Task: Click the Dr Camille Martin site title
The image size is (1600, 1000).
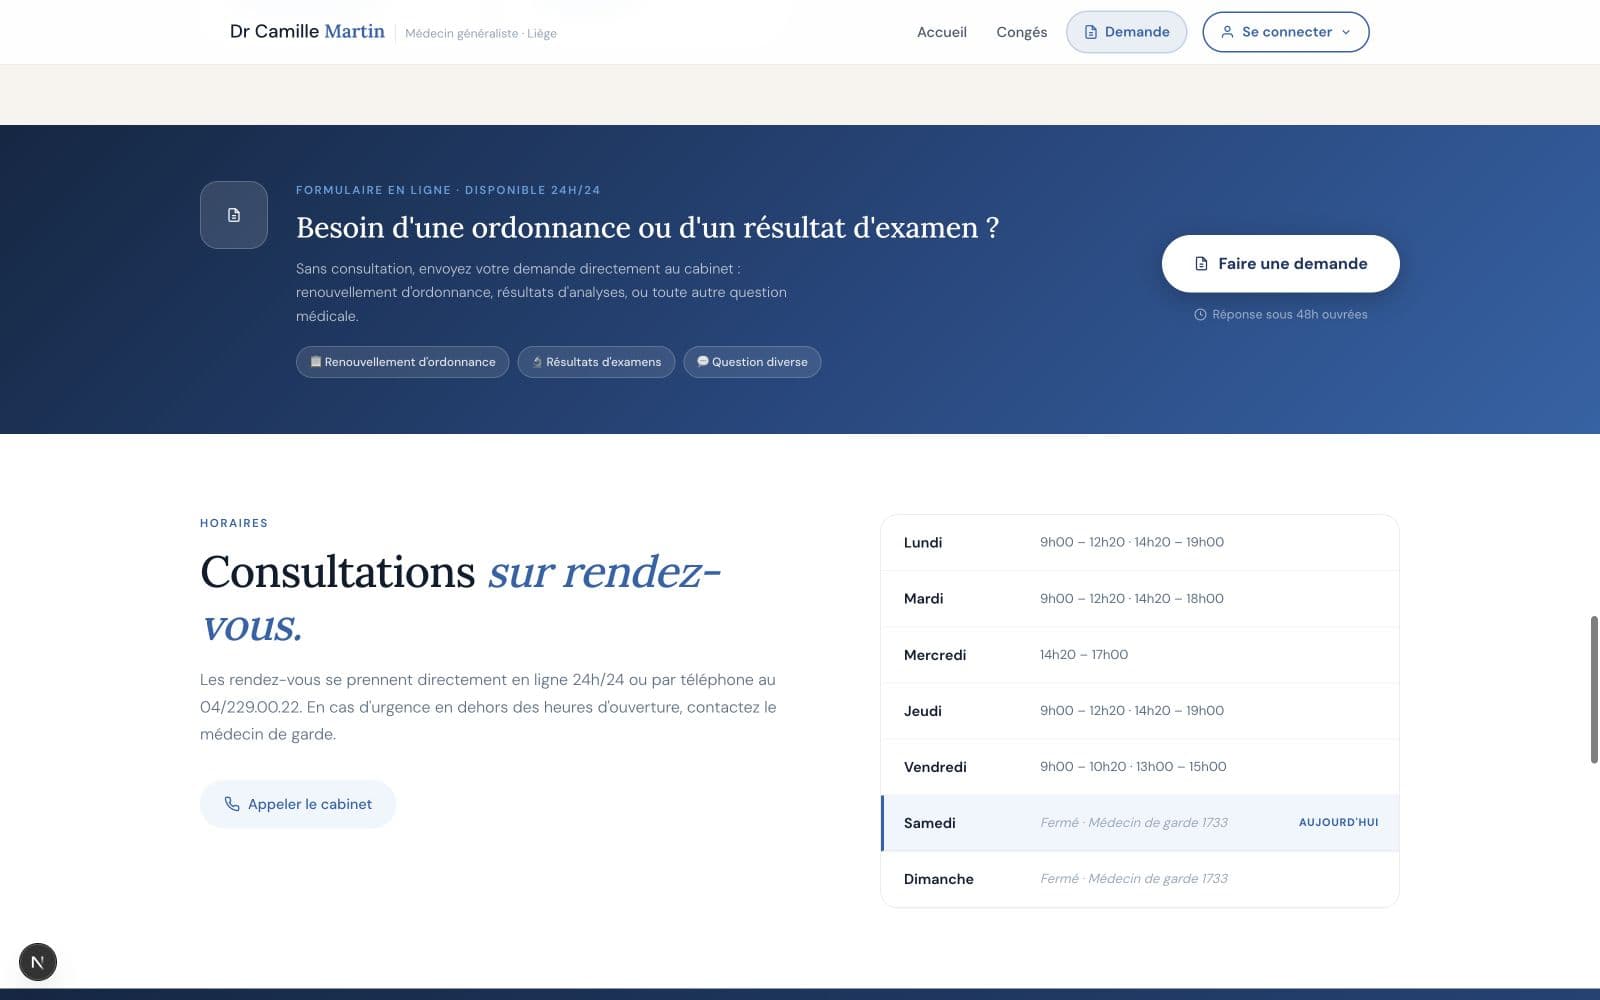Action: [x=307, y=31]
